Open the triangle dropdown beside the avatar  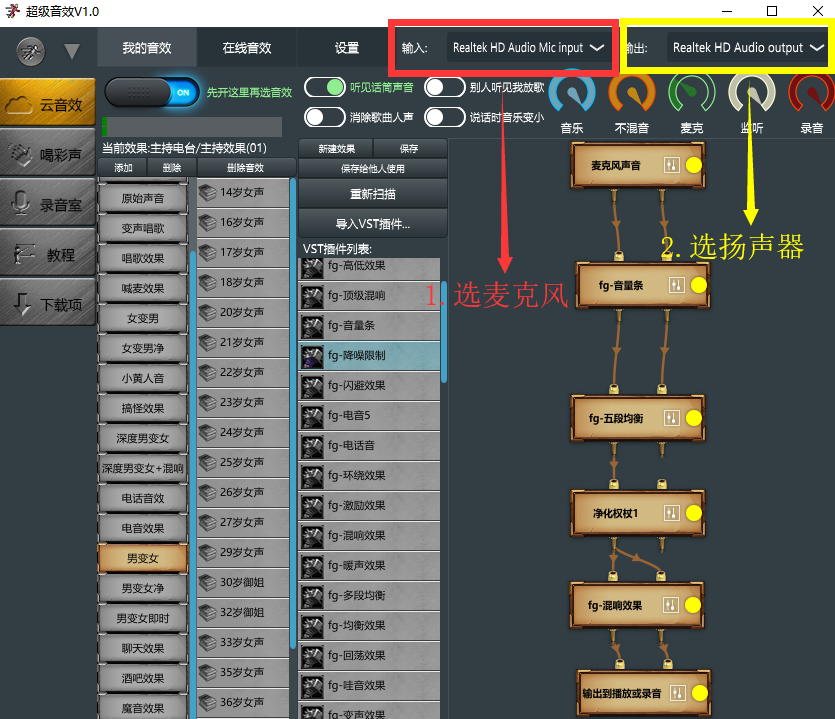click(x=72, y=52)
